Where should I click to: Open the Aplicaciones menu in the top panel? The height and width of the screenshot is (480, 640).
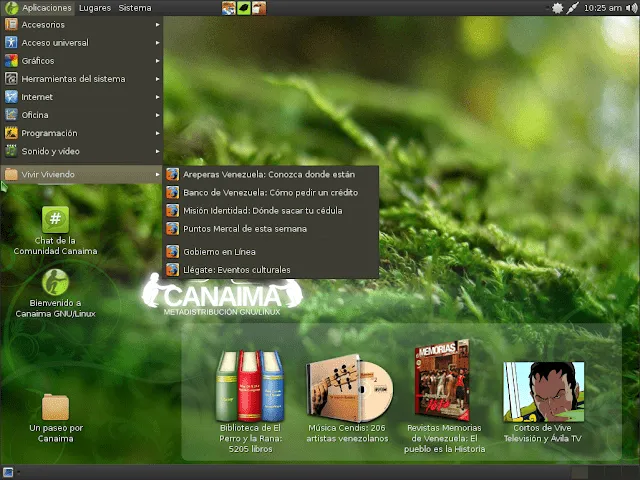point(38,8)
